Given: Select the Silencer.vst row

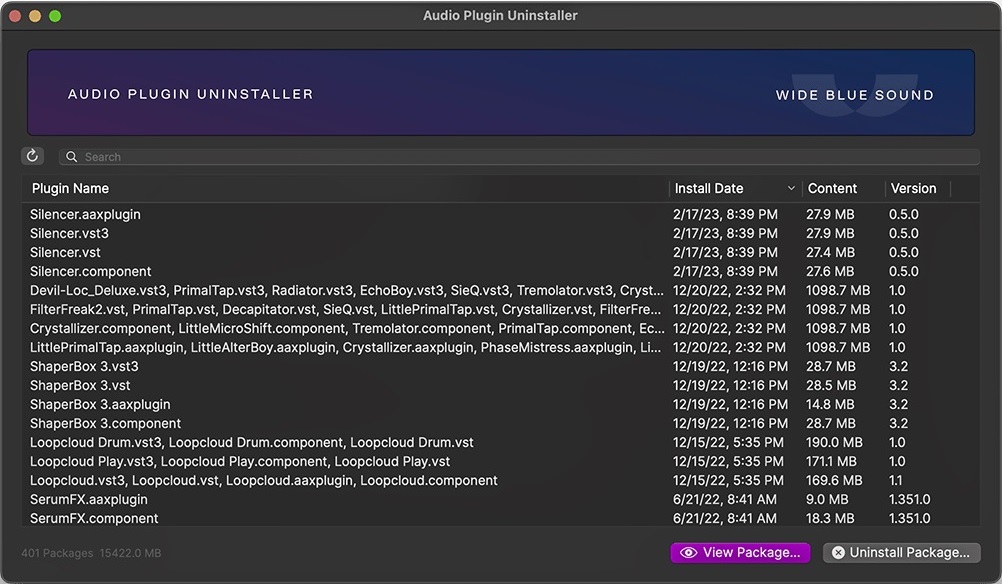Looking at the screenshot, I should [x=501, y=252].
